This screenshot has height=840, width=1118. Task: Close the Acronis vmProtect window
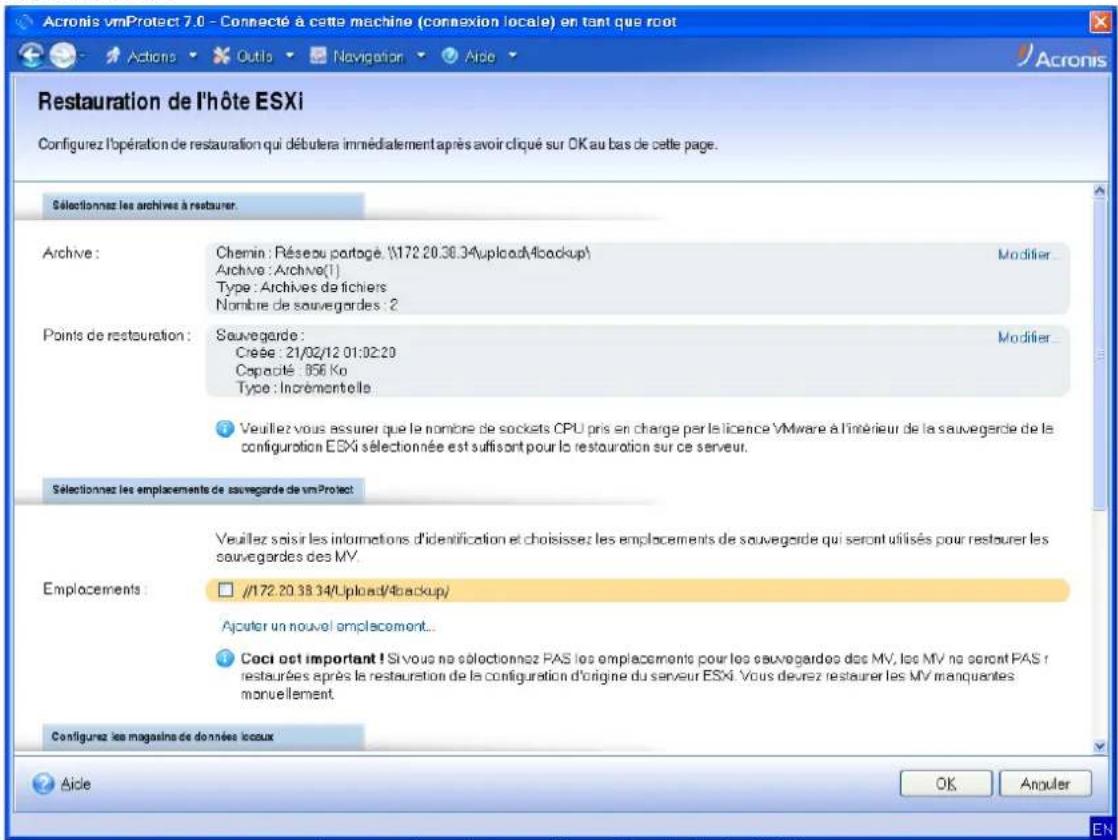1101,21
